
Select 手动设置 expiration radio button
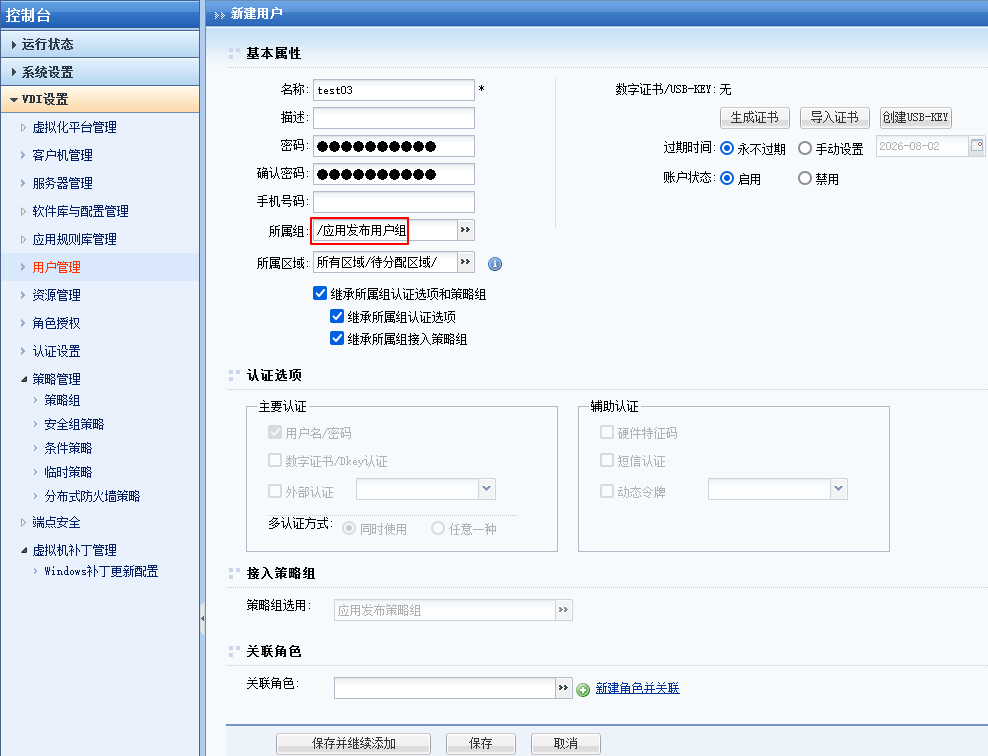[805, 149]
